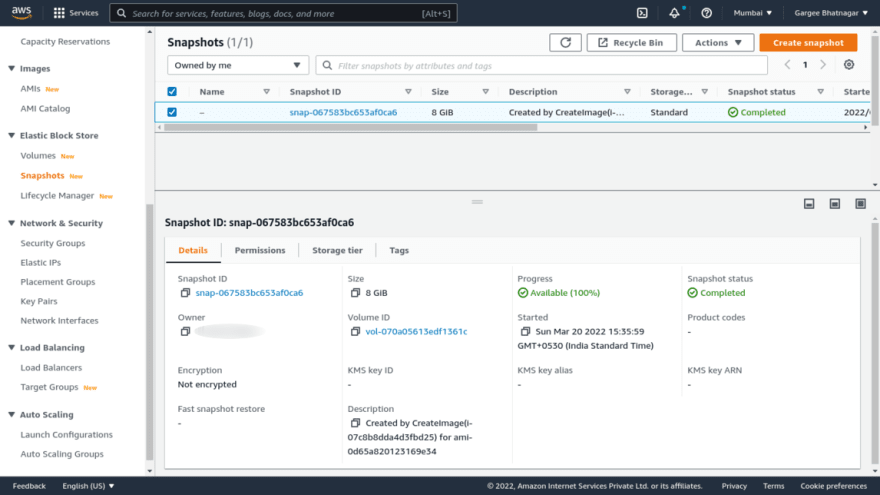Uncheck the snap-067583bc653af0ca6 row checkbox
This screenshot has width=880, height=495.
click(x=172, y=112)
